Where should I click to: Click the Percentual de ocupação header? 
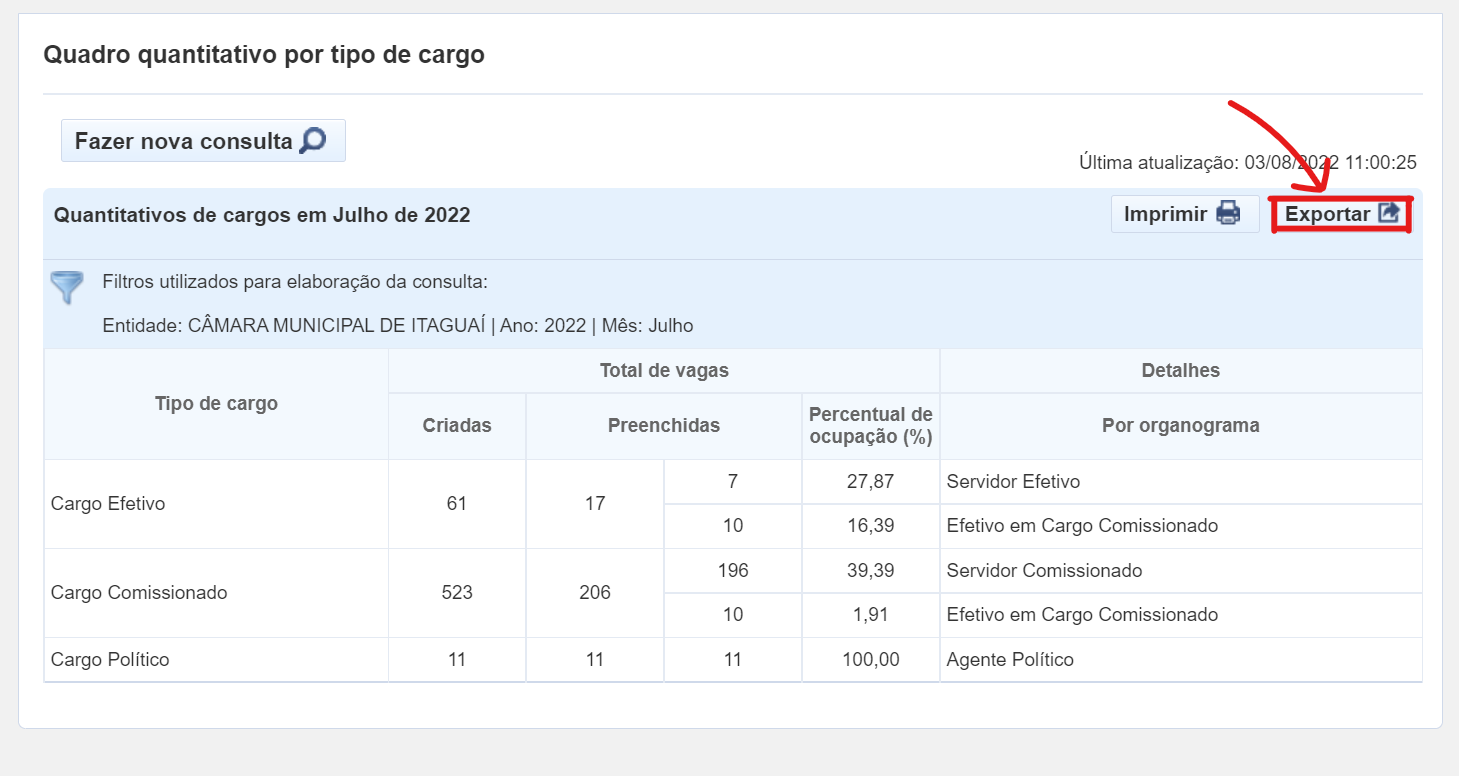click(x=870, y=426)
